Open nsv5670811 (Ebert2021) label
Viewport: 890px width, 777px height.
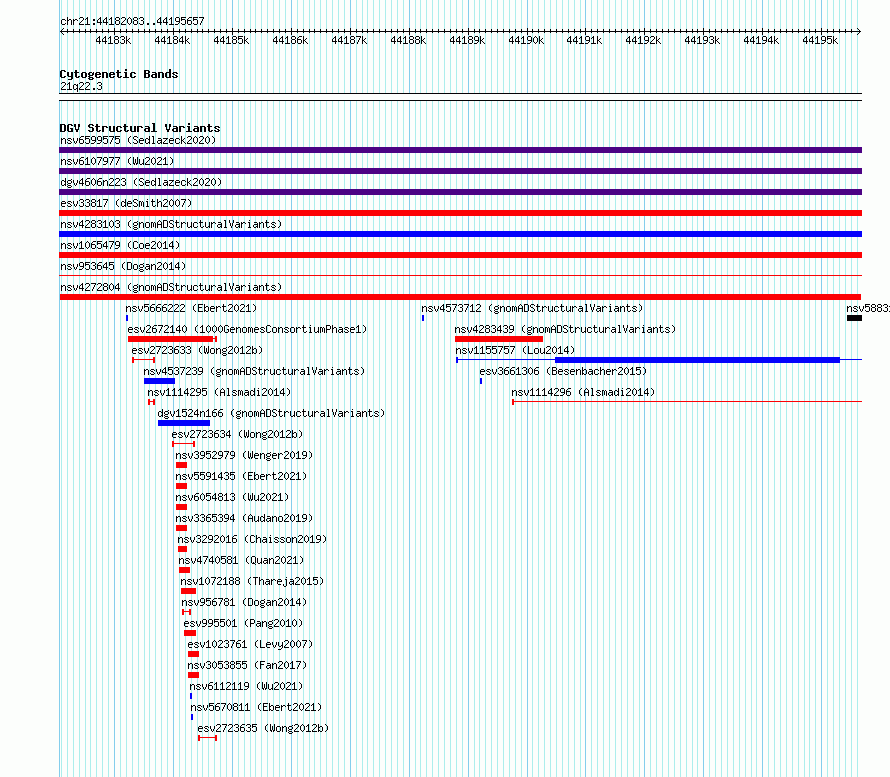point(256,707)
